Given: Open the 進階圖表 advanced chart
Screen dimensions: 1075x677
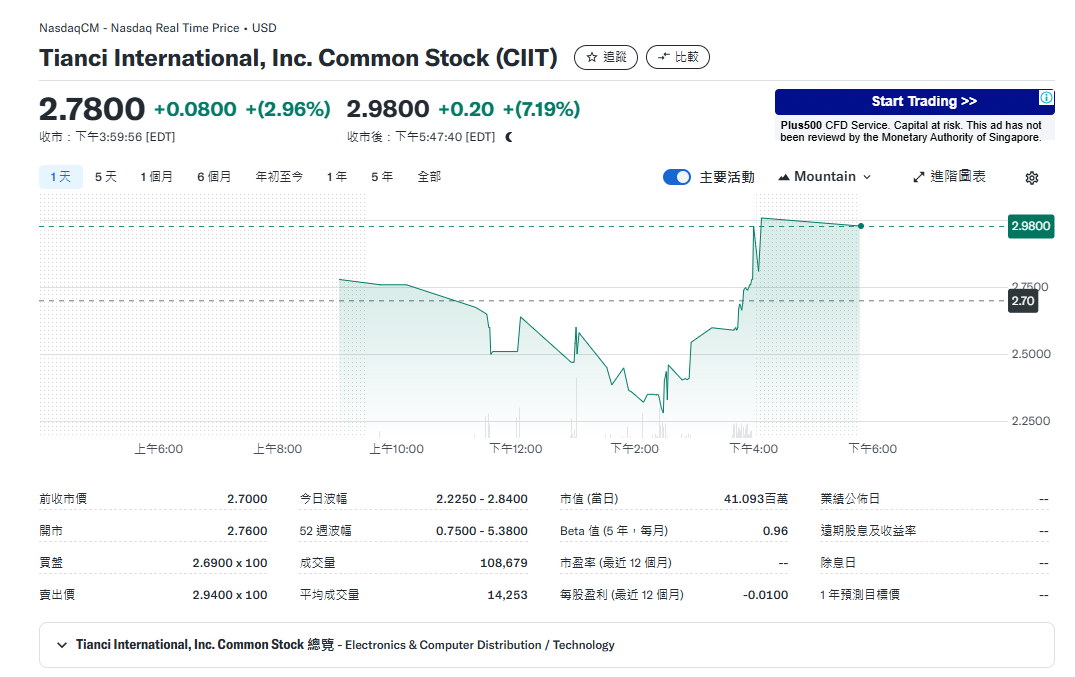Looking at the screenshot, I should tap(950, 177).
